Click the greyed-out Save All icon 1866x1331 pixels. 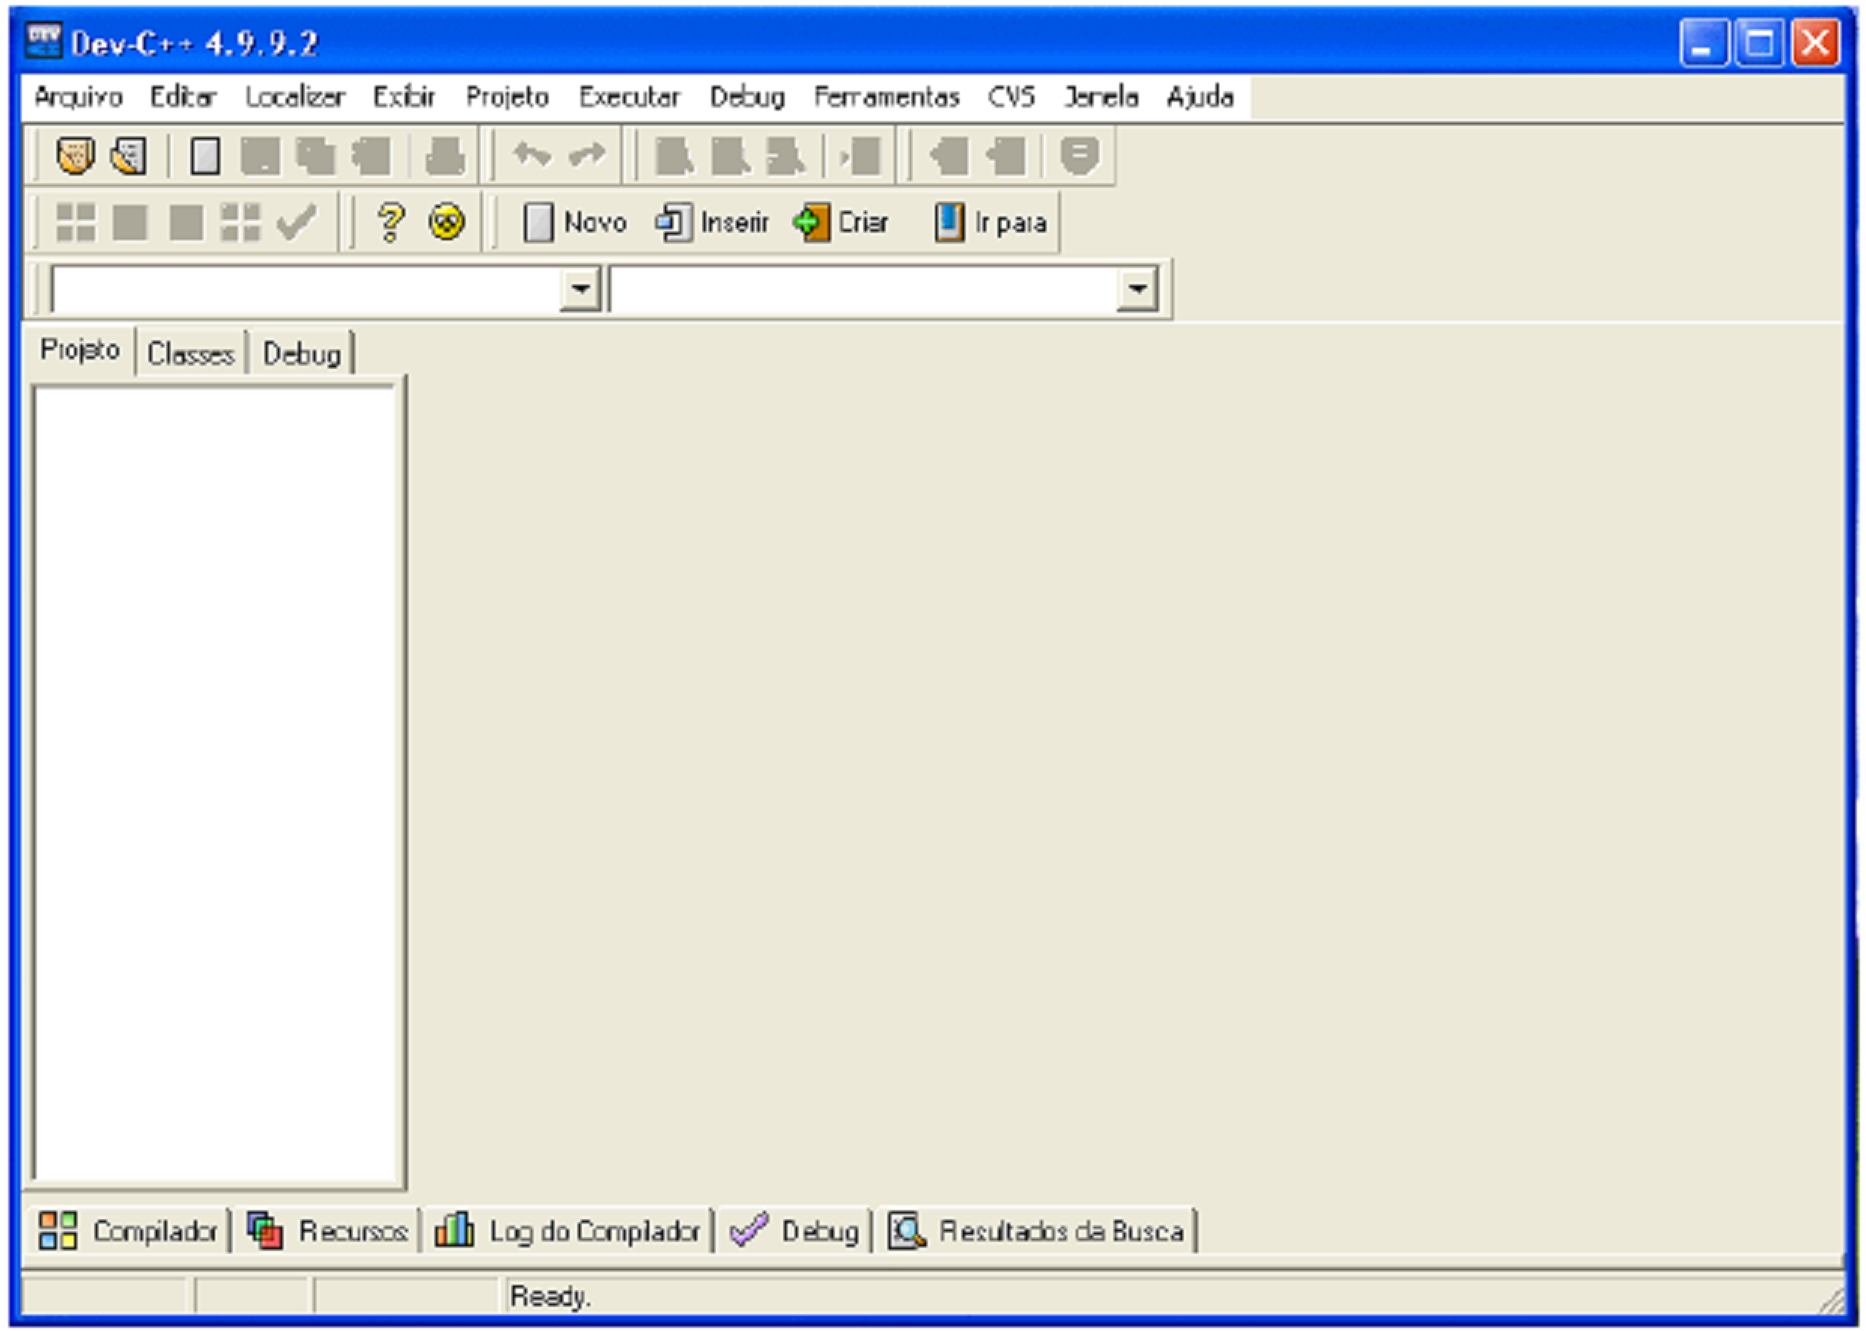coord(316,156)
